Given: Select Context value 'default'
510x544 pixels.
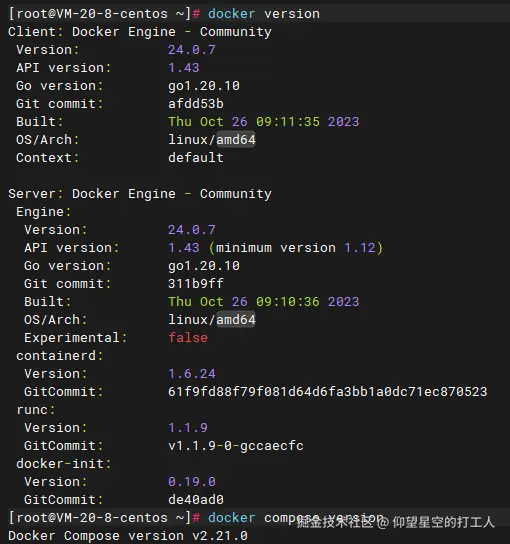Looking at the screenshot, I should 196,158.
